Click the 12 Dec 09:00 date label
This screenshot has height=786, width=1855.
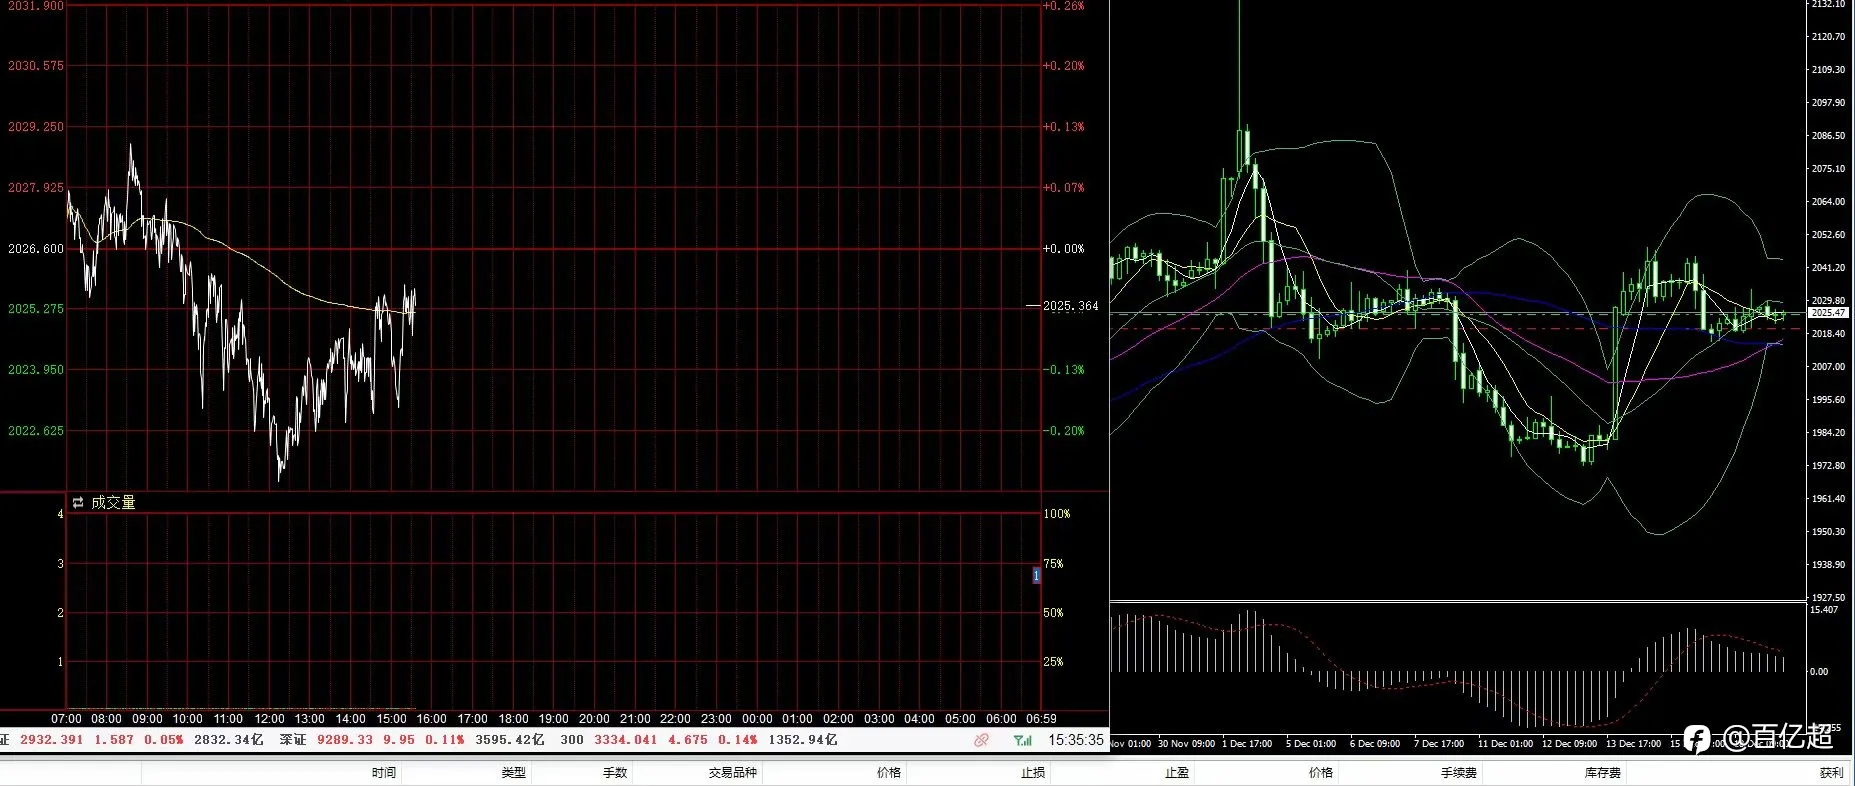click(x=1569, y=744)
